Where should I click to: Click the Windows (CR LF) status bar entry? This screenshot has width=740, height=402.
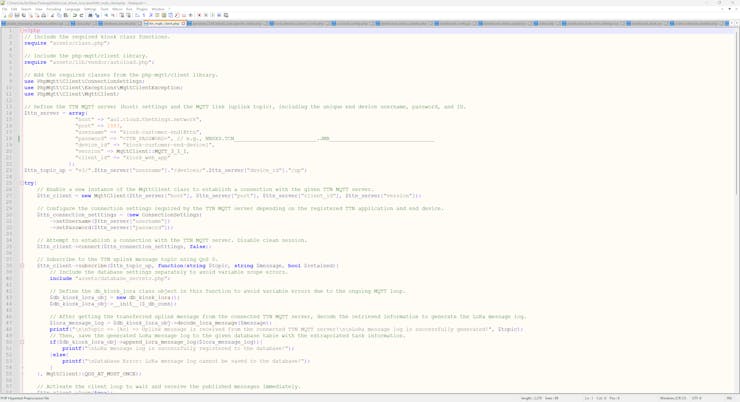(673, 398)
